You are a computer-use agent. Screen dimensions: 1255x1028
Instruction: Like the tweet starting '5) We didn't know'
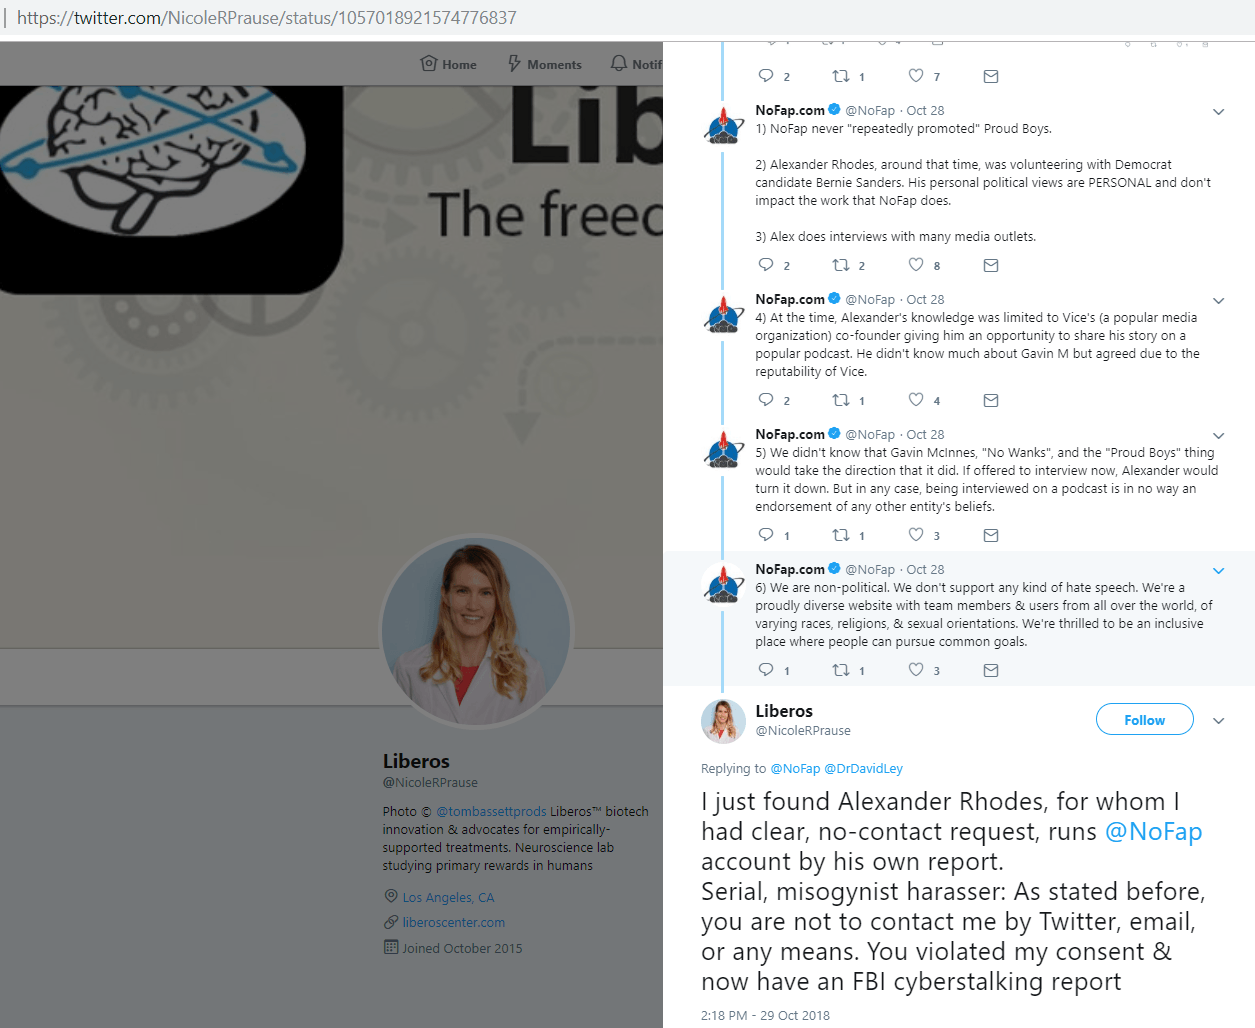pyautogui.click(x=916, y=535)
